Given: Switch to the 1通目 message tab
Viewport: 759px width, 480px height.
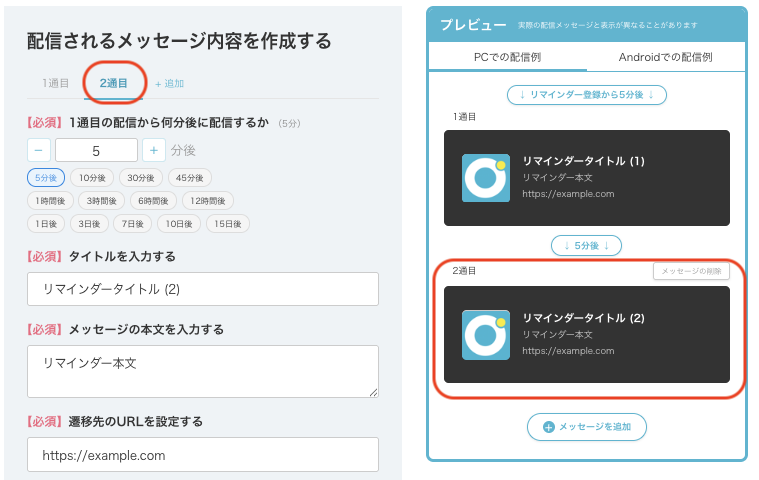Looking at the screenshot, I should [x=55, y=83].
